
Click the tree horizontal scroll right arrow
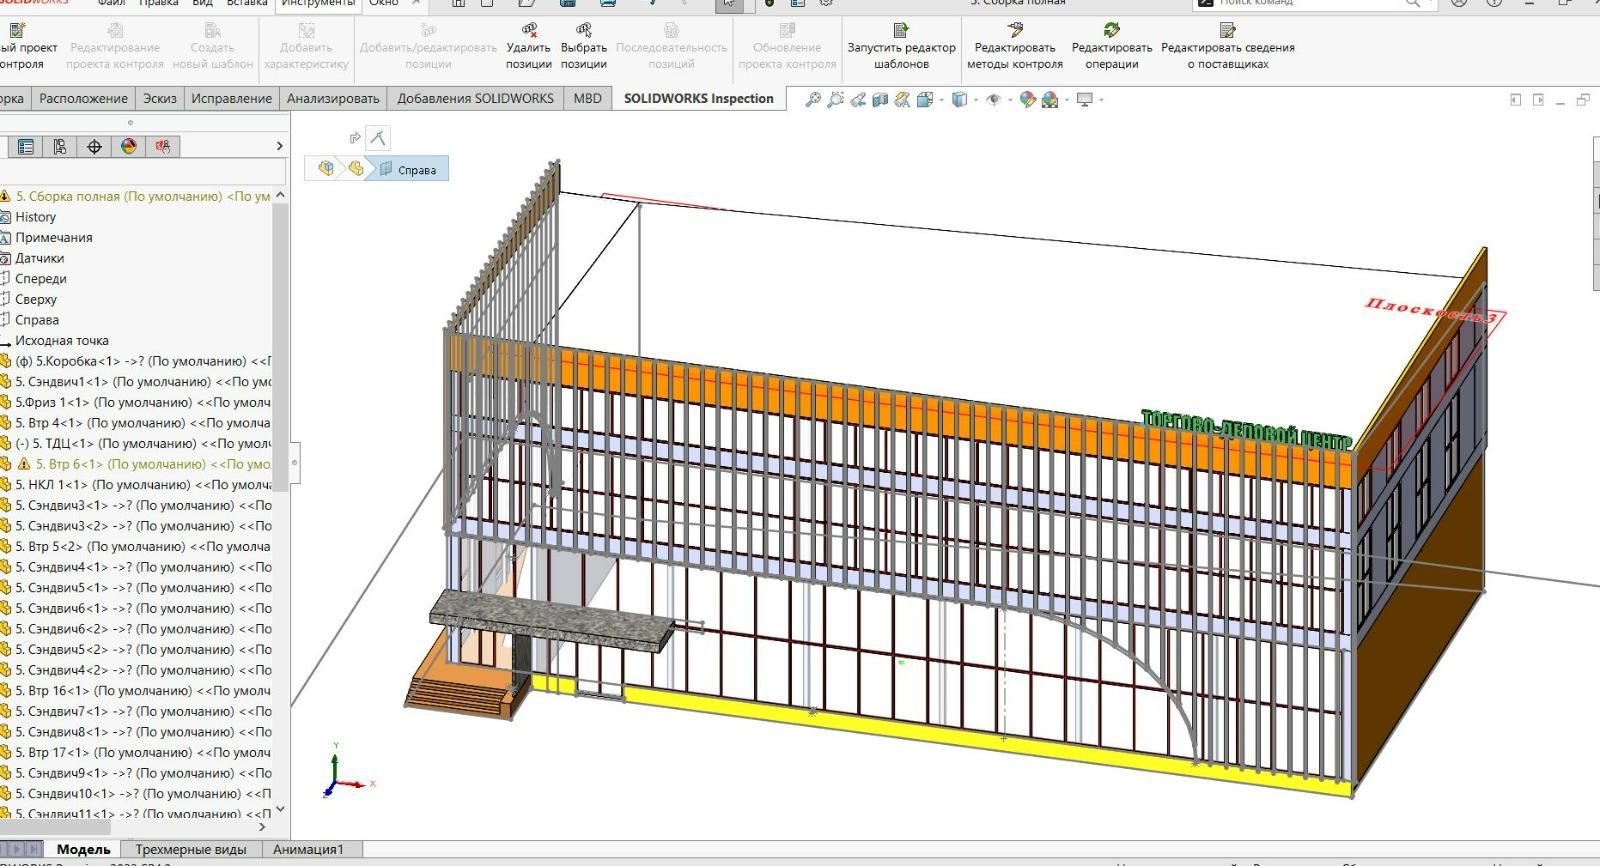click(263, 827)
